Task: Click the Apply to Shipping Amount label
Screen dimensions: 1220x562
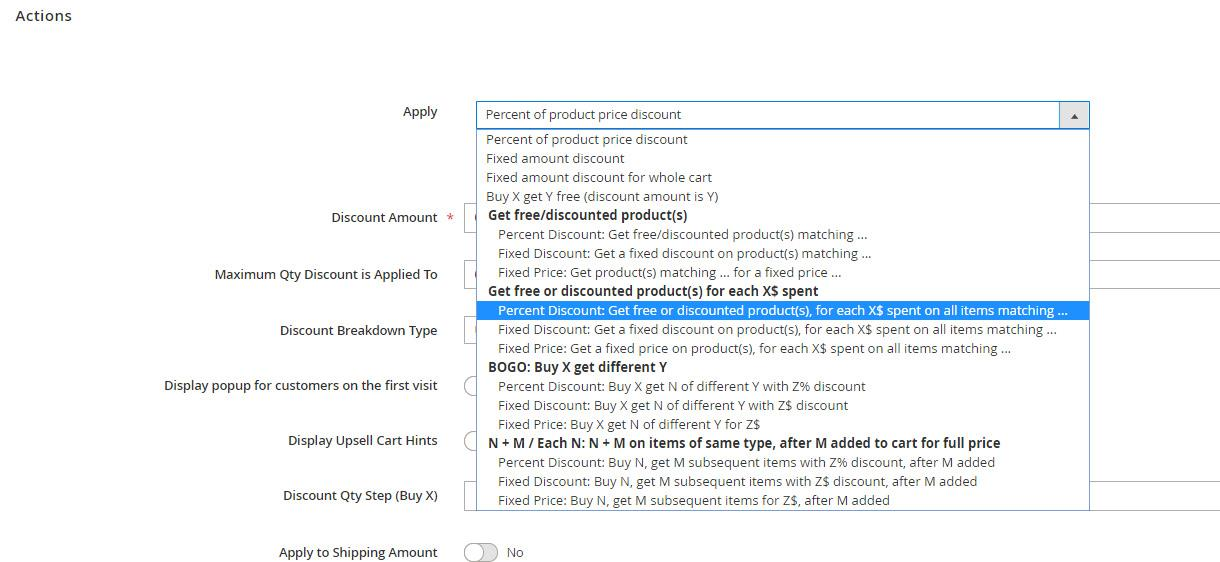Action: (358, 552)
